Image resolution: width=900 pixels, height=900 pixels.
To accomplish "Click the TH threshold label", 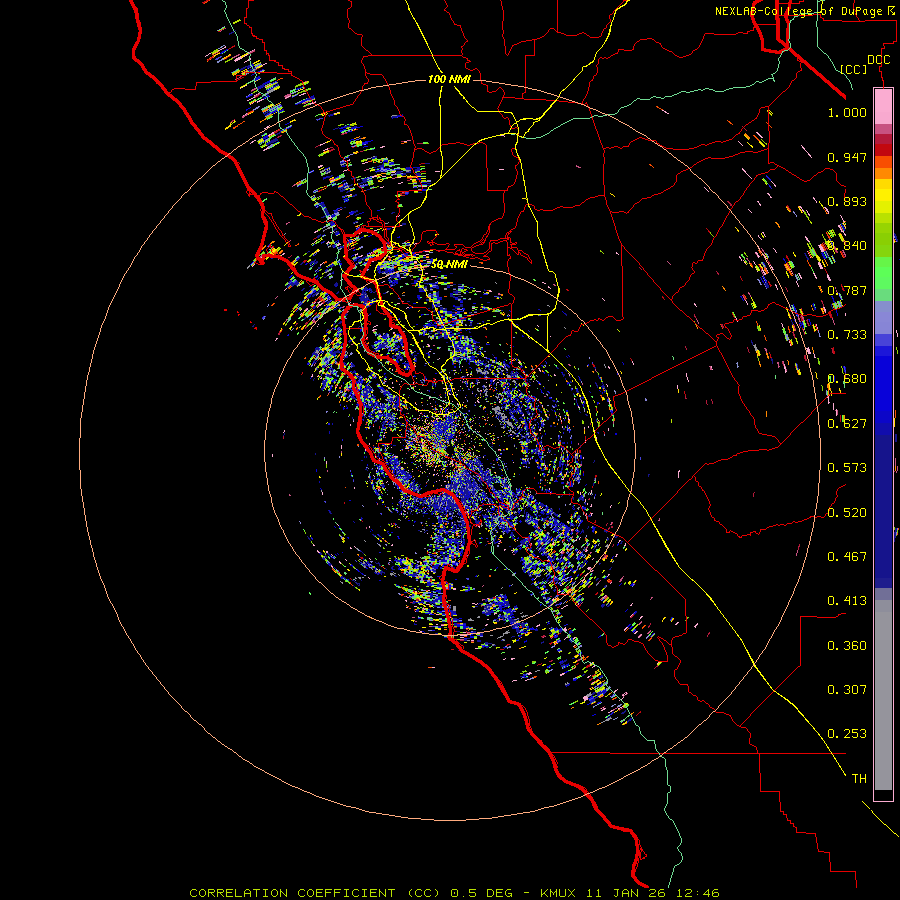I will coord(859,779).
